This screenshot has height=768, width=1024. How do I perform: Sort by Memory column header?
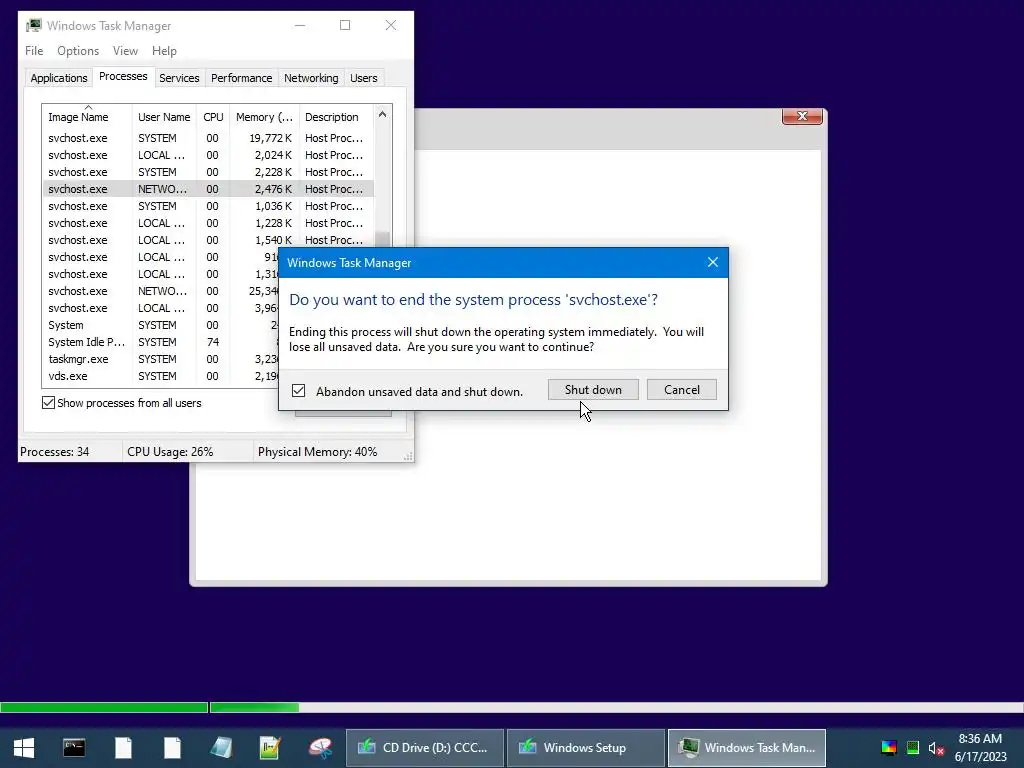coord(264,117)
